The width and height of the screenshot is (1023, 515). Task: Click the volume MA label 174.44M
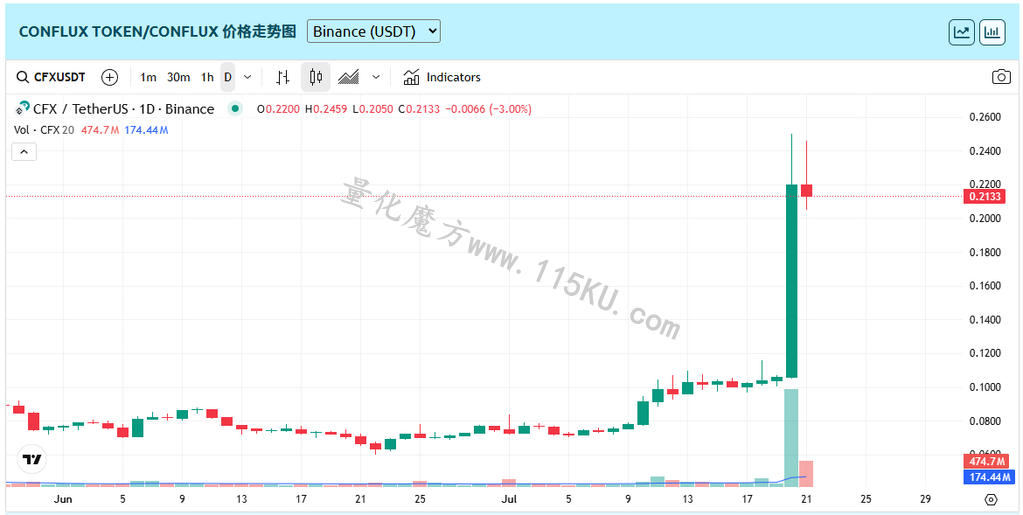(988, 478)
